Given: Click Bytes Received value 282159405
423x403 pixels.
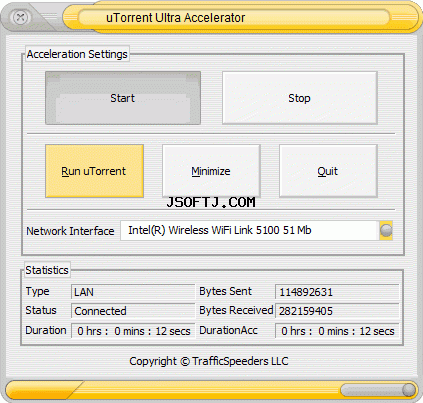Looking at the screenshot, I should tap(337, 311).
